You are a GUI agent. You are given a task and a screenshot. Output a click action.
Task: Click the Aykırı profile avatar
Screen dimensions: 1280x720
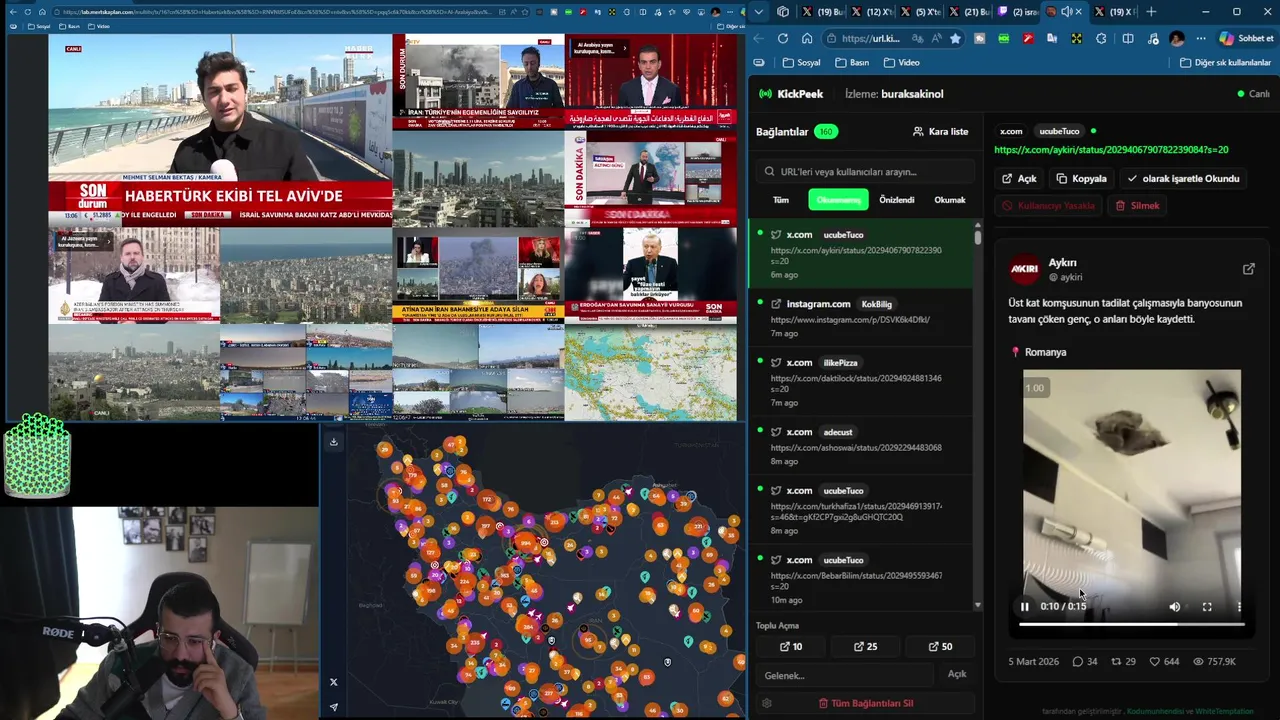[x=1024, y=269]
